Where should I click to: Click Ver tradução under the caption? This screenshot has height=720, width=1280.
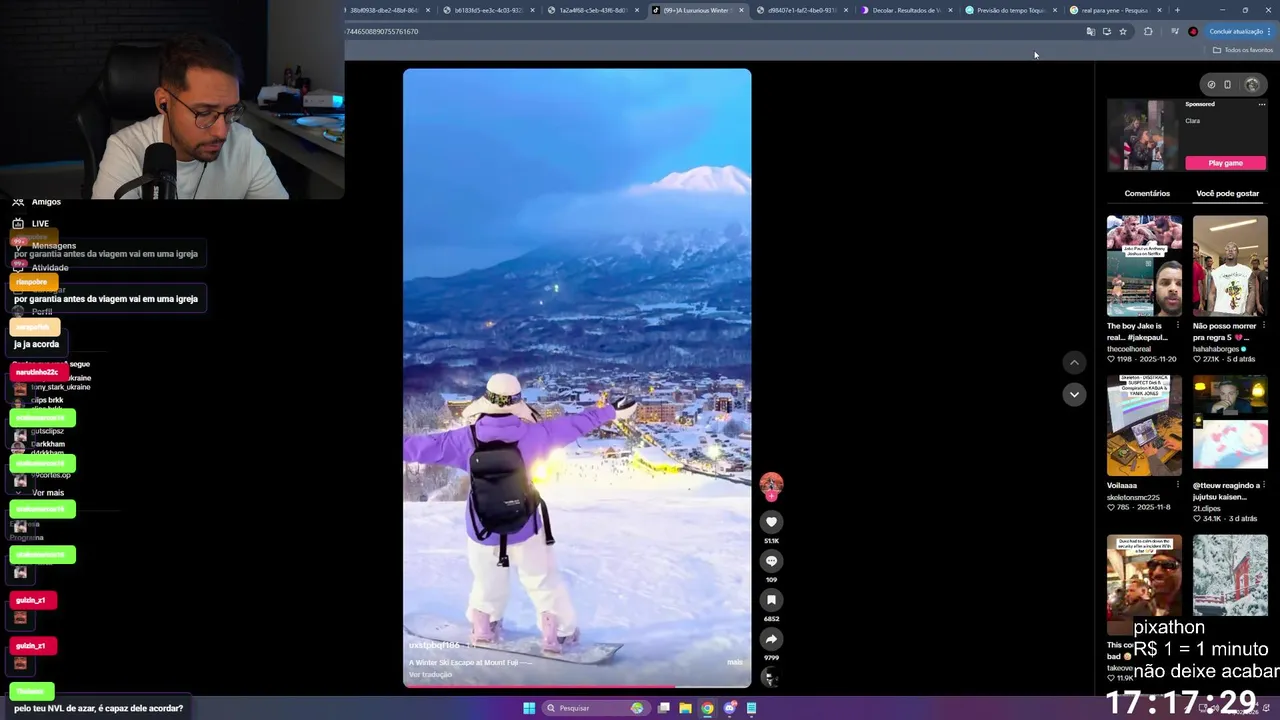[430, 674]
